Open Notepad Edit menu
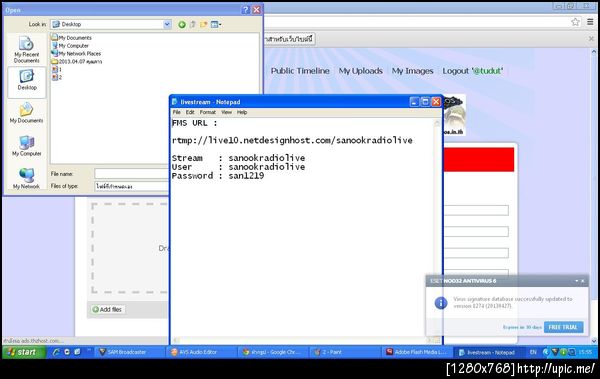 coord(190,112)
